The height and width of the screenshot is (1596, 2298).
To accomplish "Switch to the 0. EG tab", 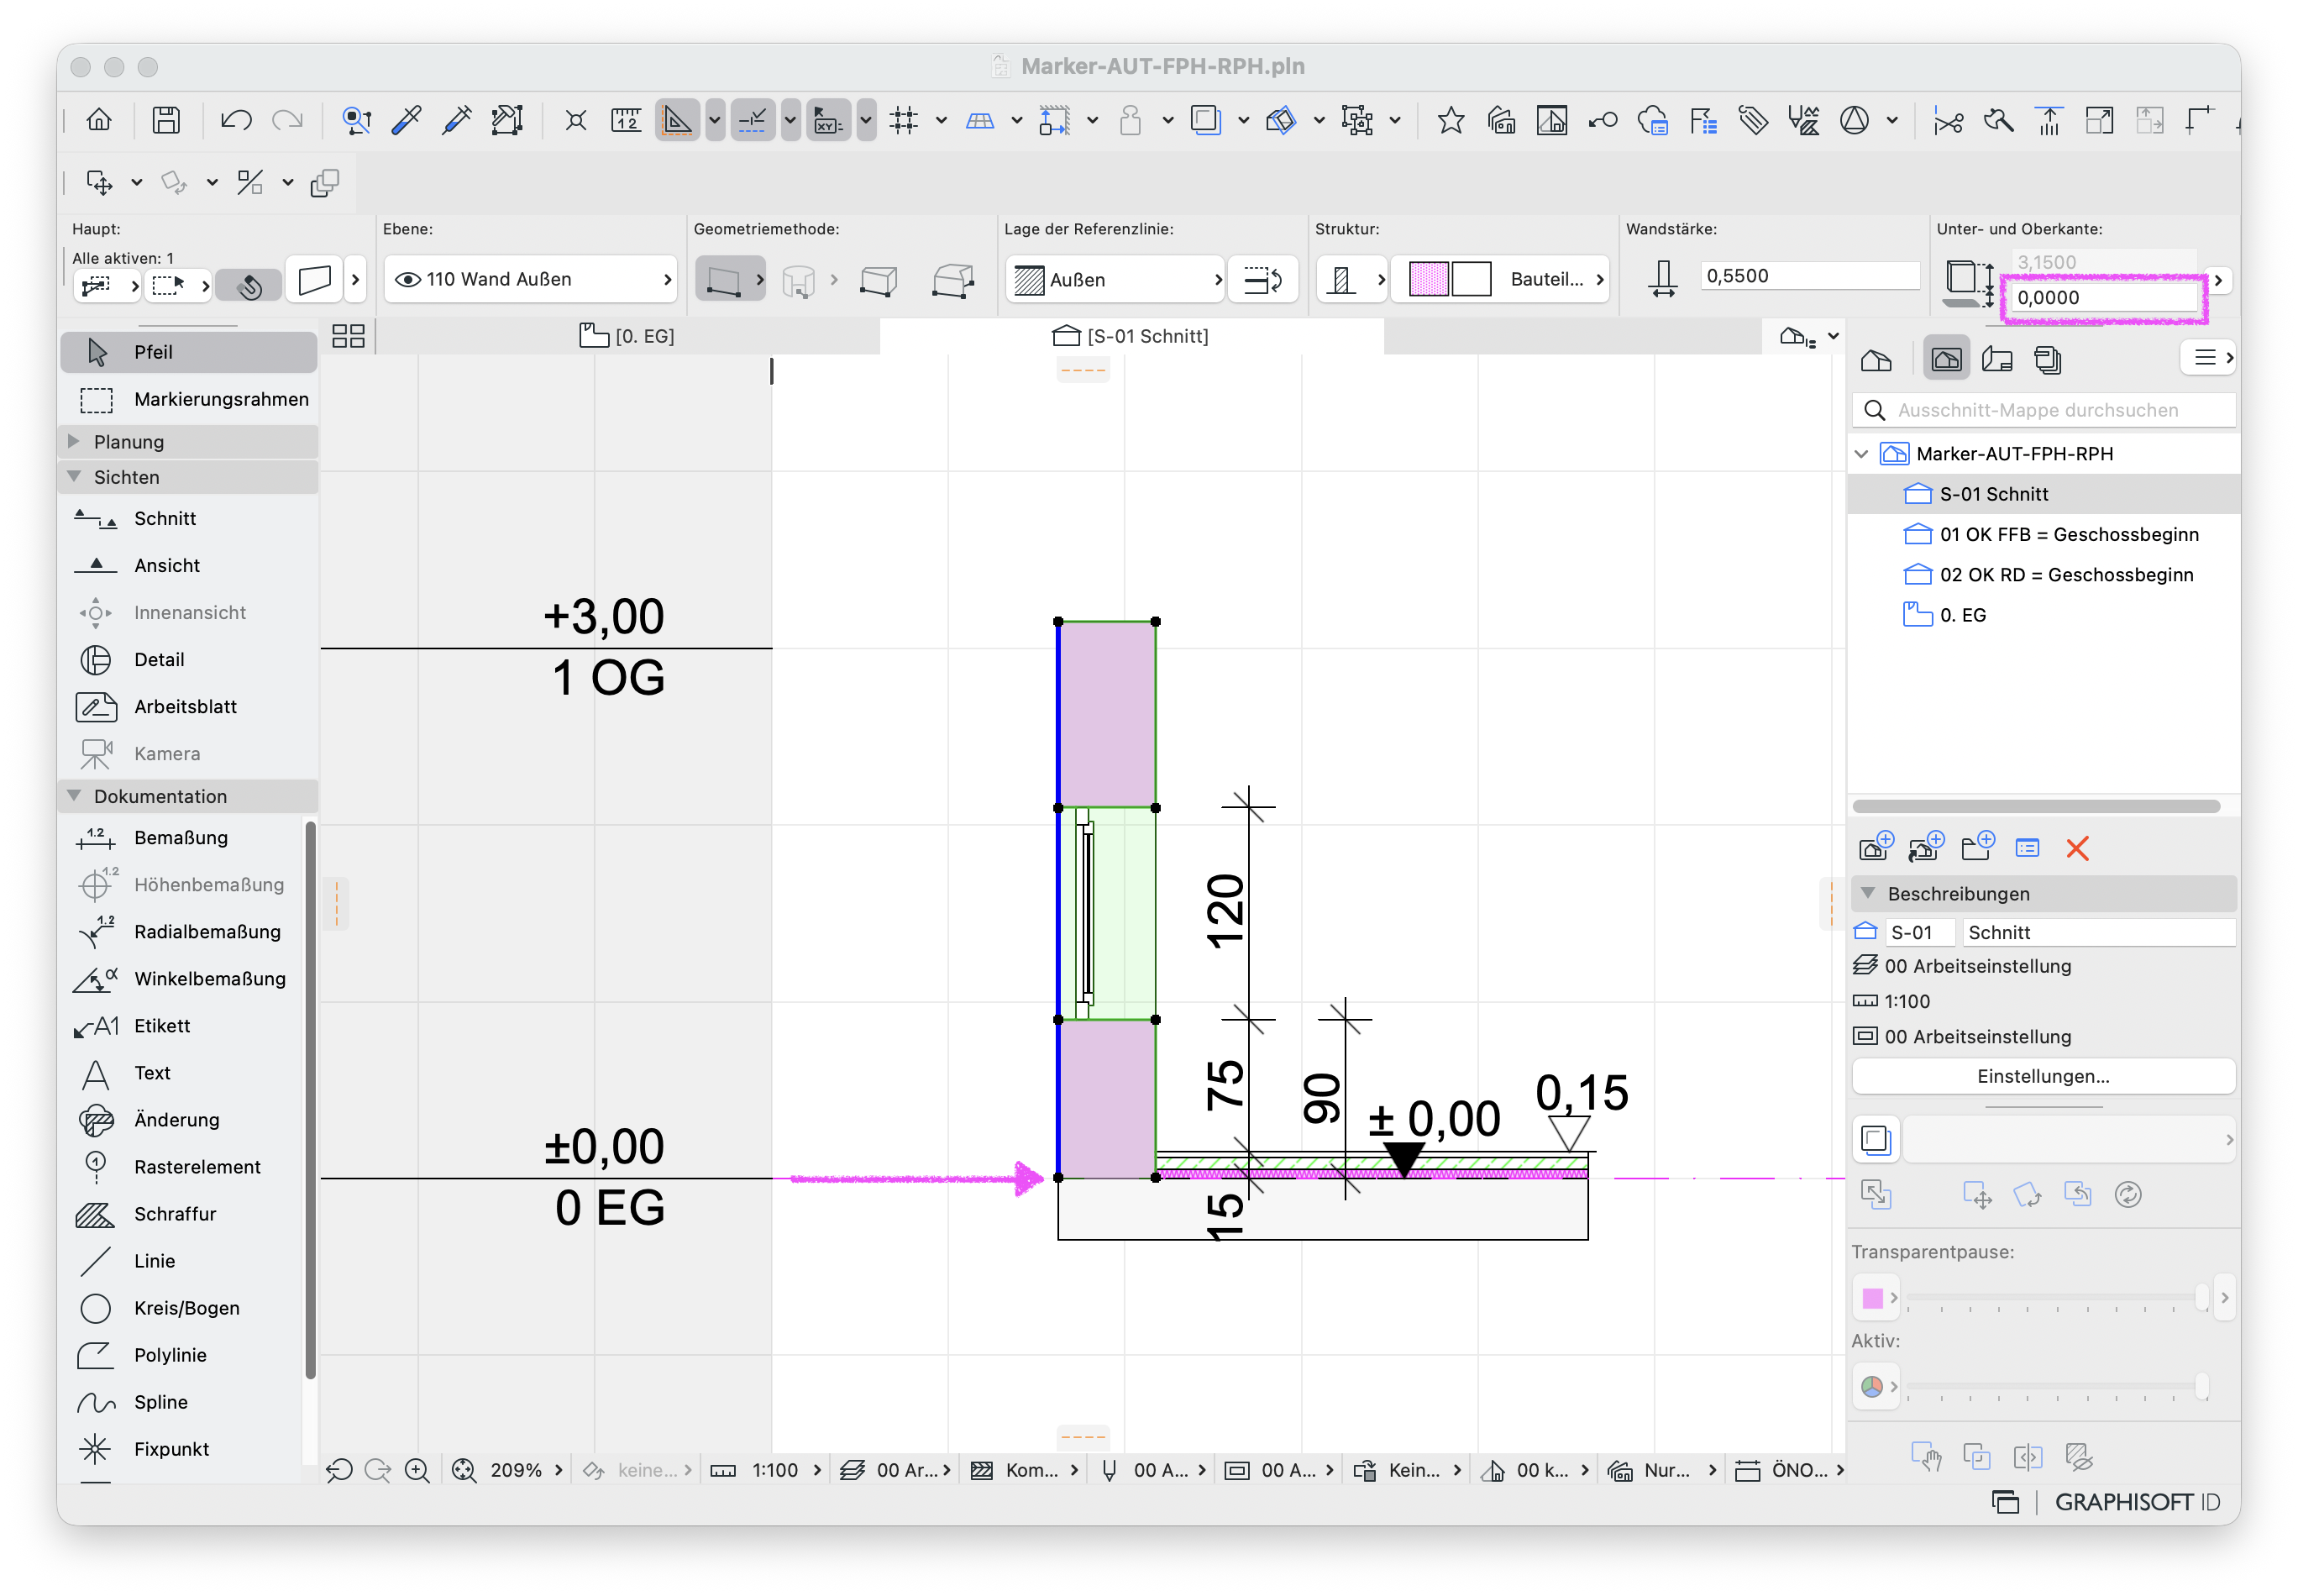I will (x=627, y=336).
